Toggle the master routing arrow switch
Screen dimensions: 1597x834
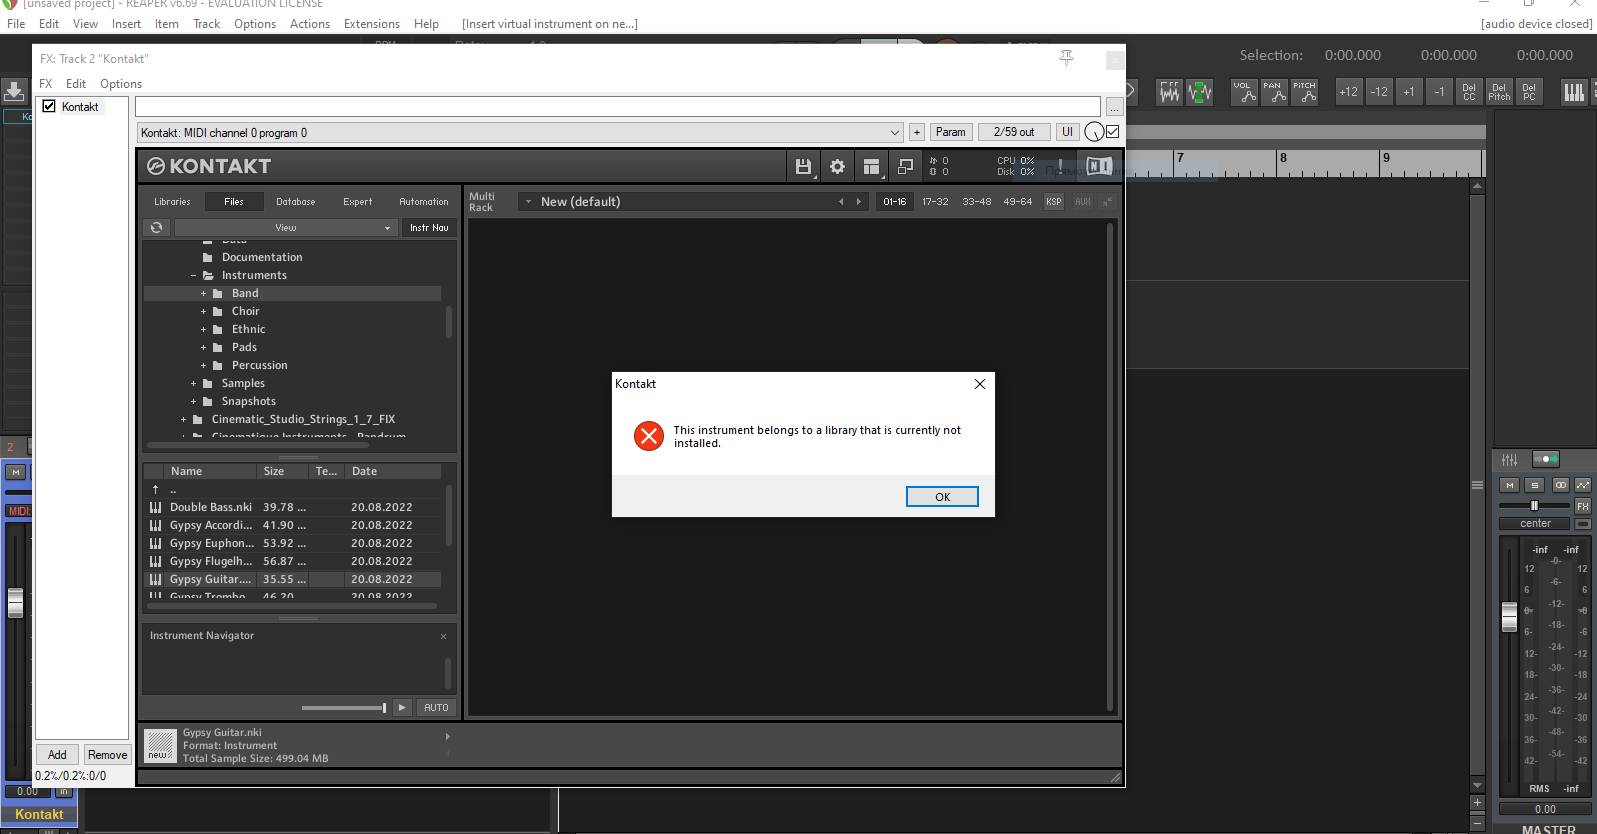[1546, 460]
